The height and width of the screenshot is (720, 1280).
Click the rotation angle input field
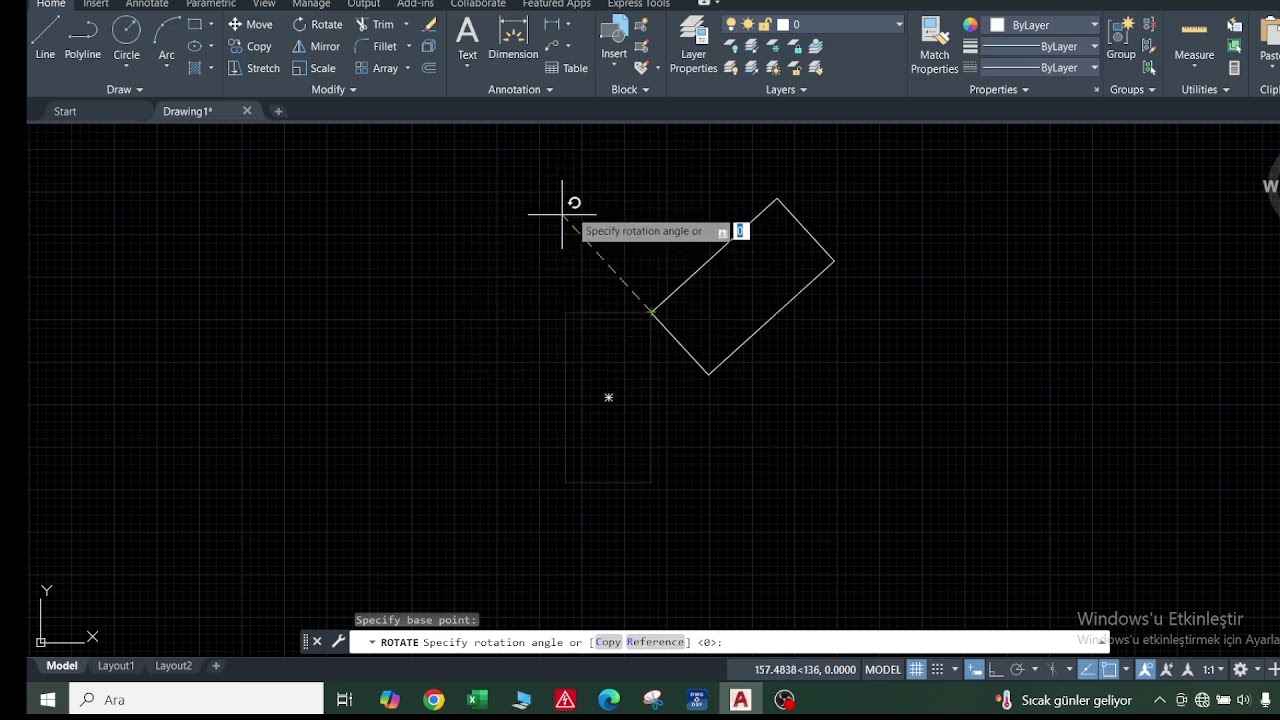click(740, 231)
